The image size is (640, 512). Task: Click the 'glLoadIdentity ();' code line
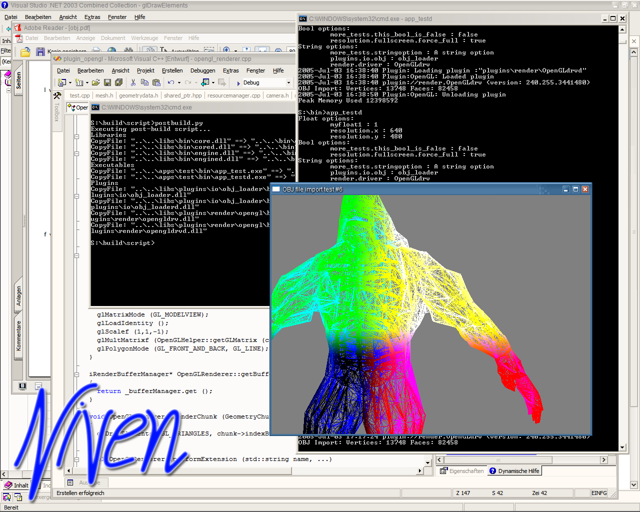(x=133, y=323)
